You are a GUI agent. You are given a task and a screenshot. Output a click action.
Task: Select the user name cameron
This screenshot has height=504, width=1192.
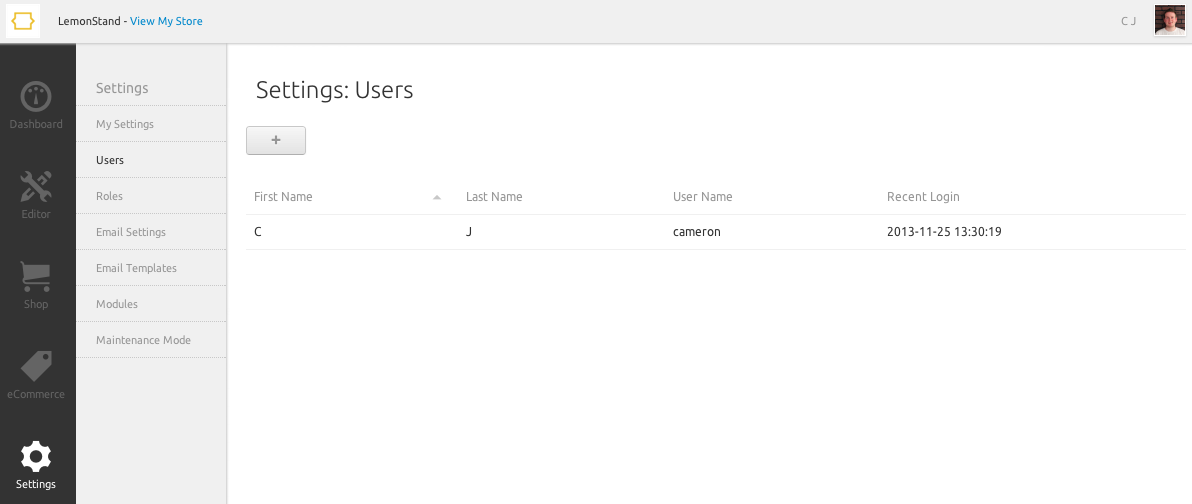click(696, 232)
